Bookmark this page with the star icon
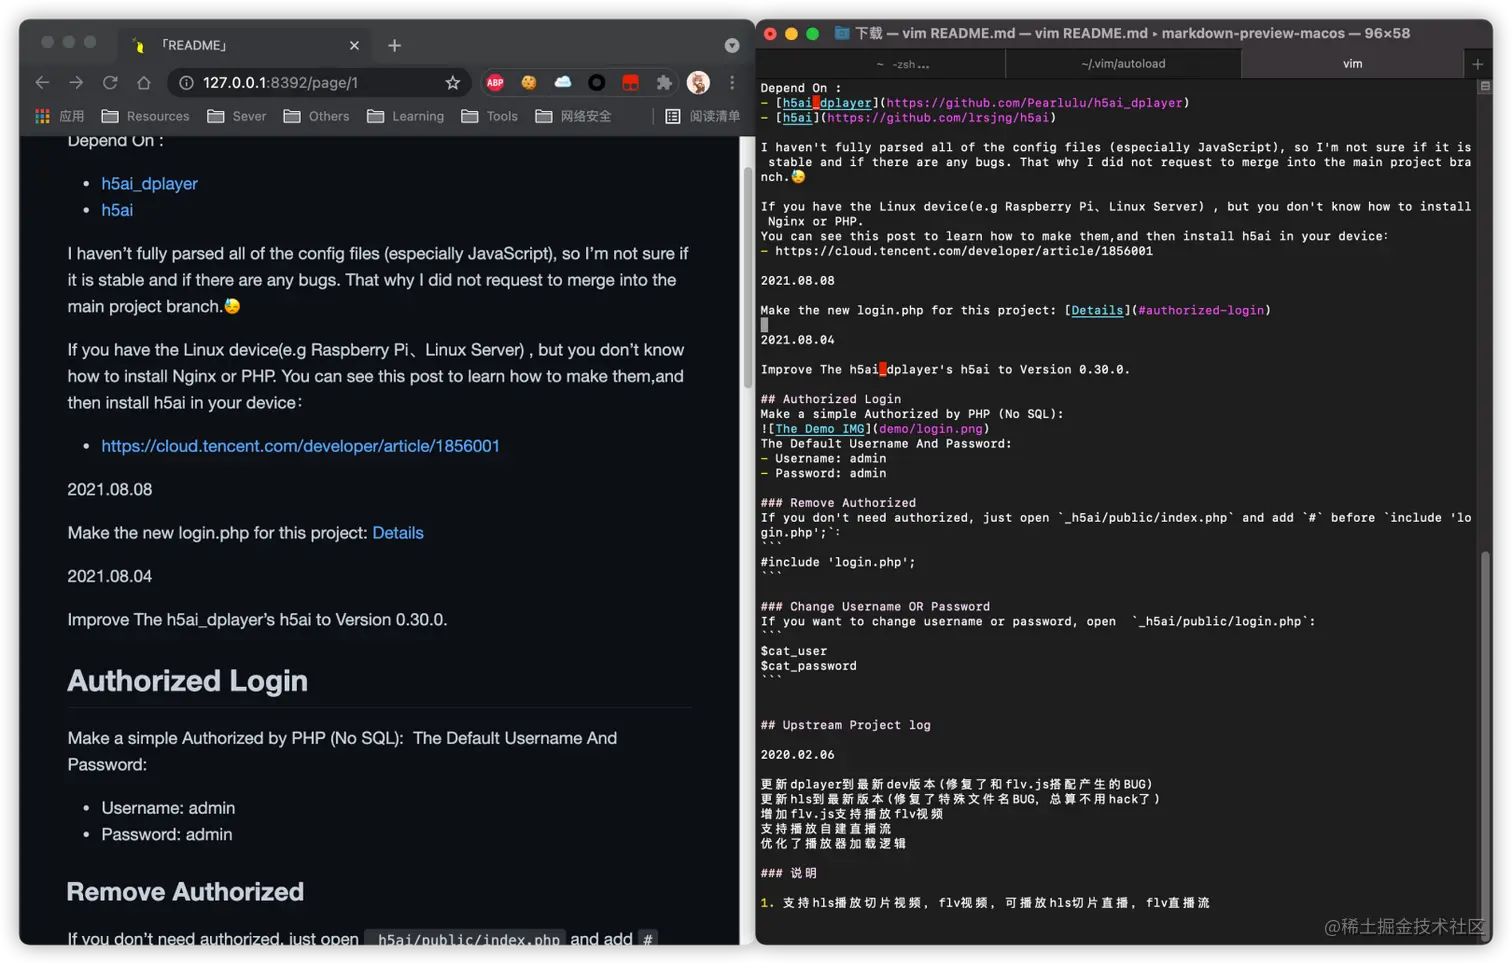1512x964 pixels. click(x=453, y=83)
